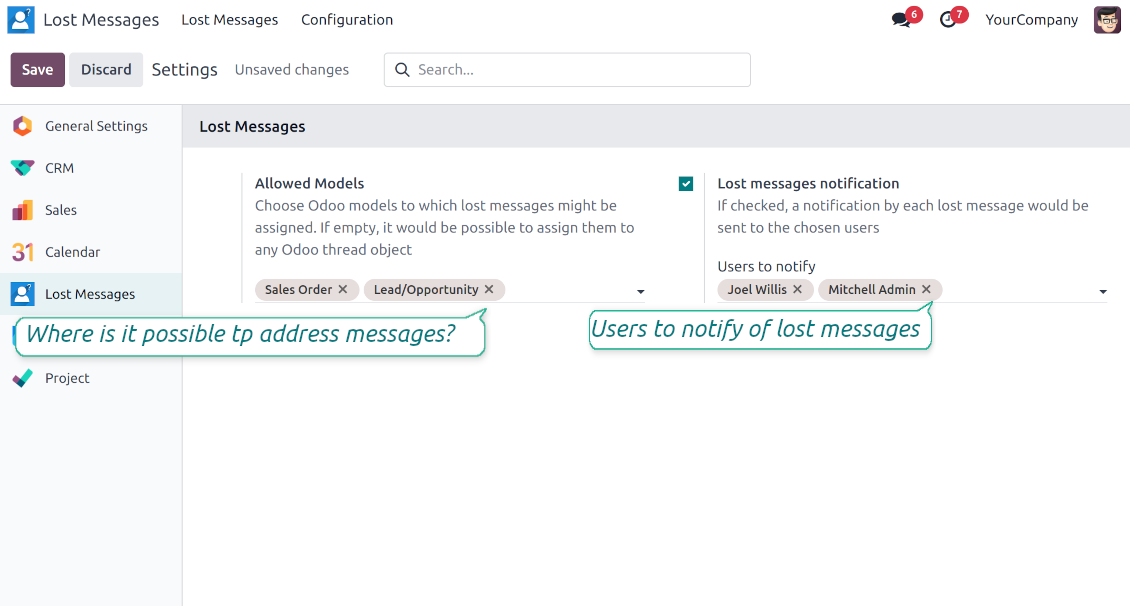Select the Sales icon in sidebar
The width and height of the screenshot is (1130, 606).
[22, 210]
